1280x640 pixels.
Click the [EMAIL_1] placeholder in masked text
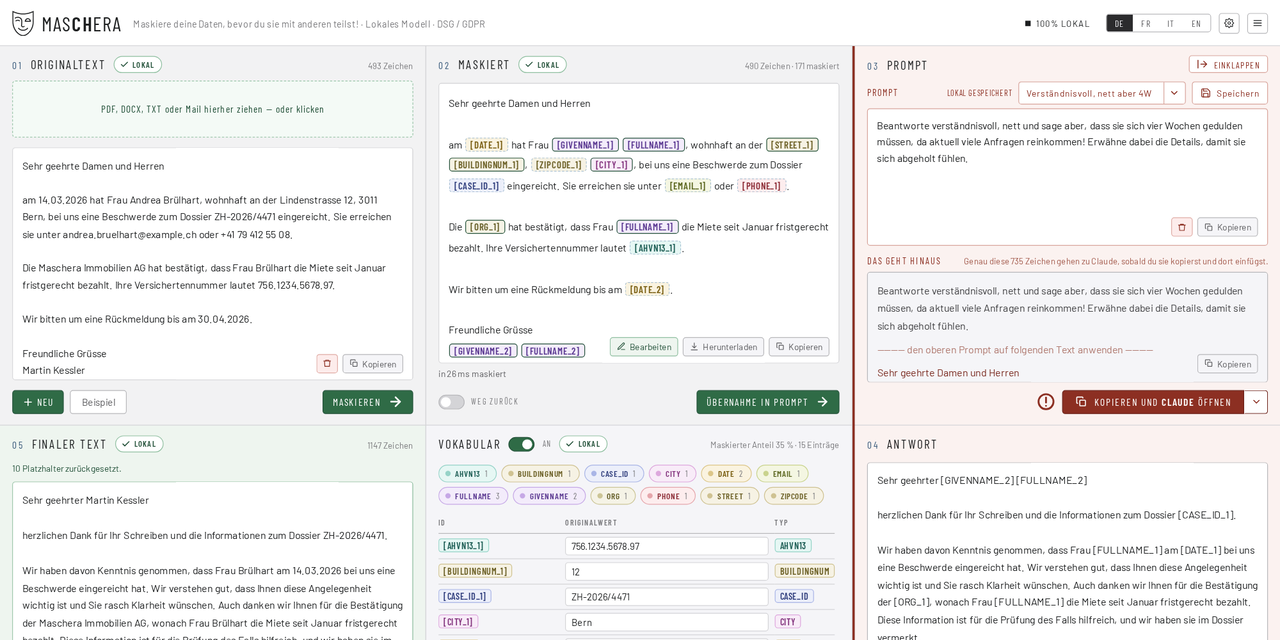688,186
